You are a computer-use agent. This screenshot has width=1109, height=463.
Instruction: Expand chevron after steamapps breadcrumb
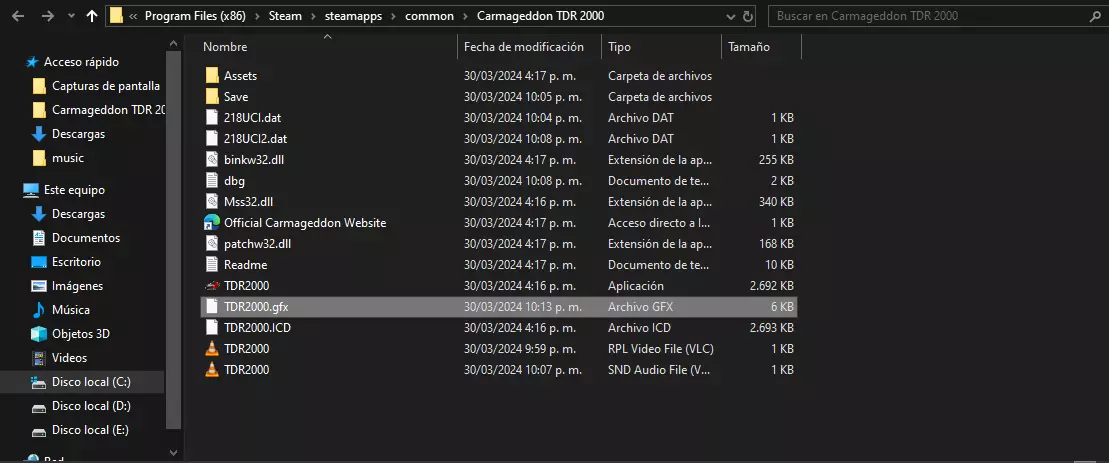pos(394,16)
